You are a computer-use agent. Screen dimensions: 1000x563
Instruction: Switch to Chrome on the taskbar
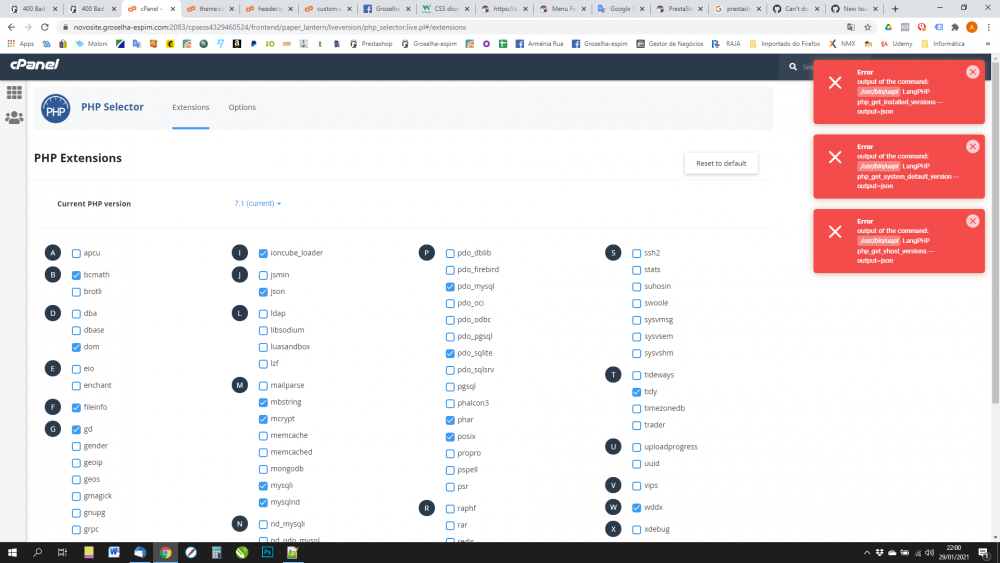pyautogui.click(x=165, y=553)
